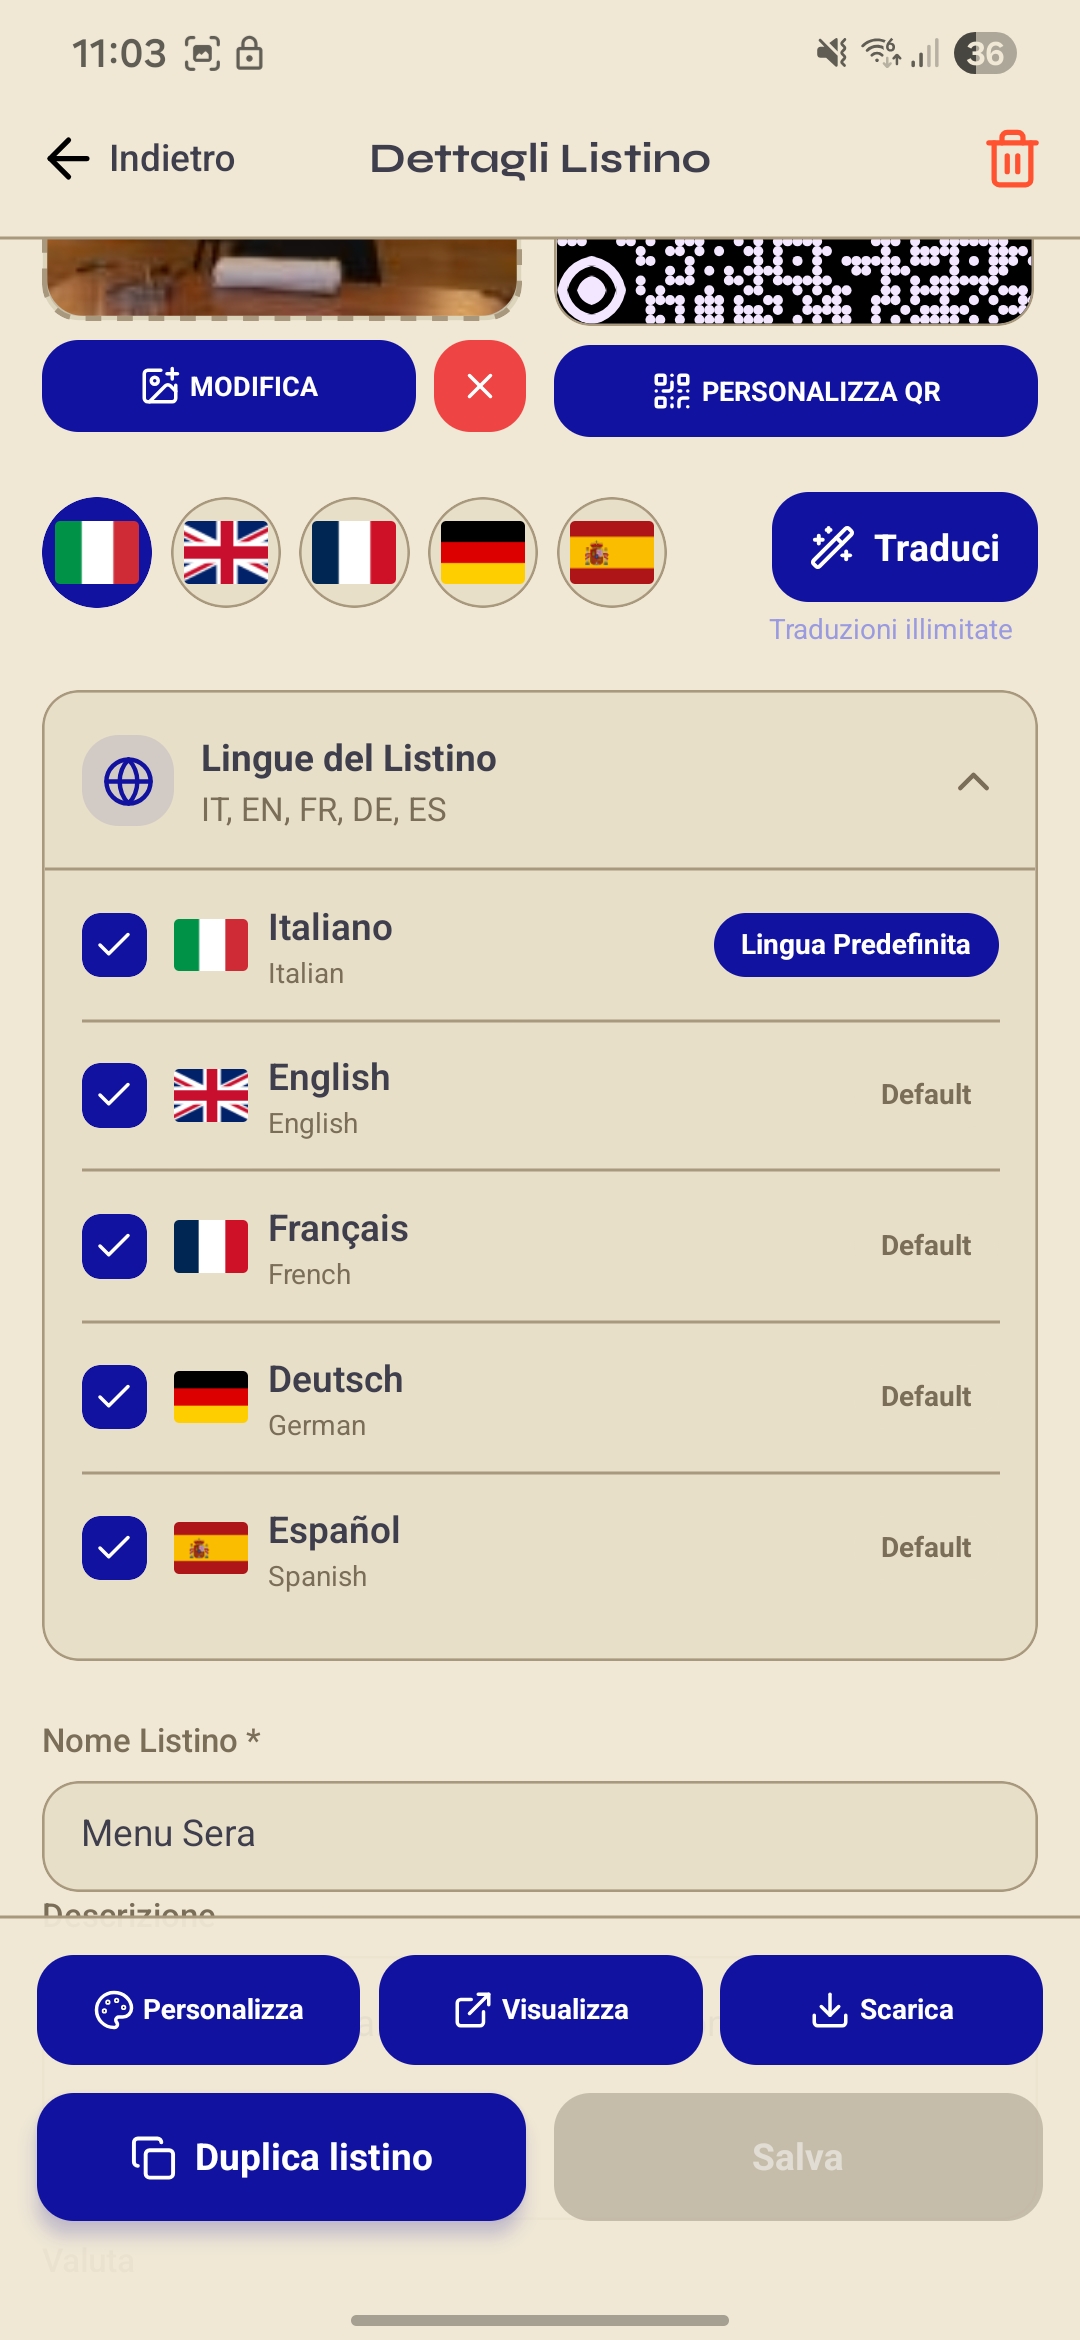This screenshot has height=2340, width=1080.
Task: Select the Italian flag language icon
Action: [x=96, y=552]
